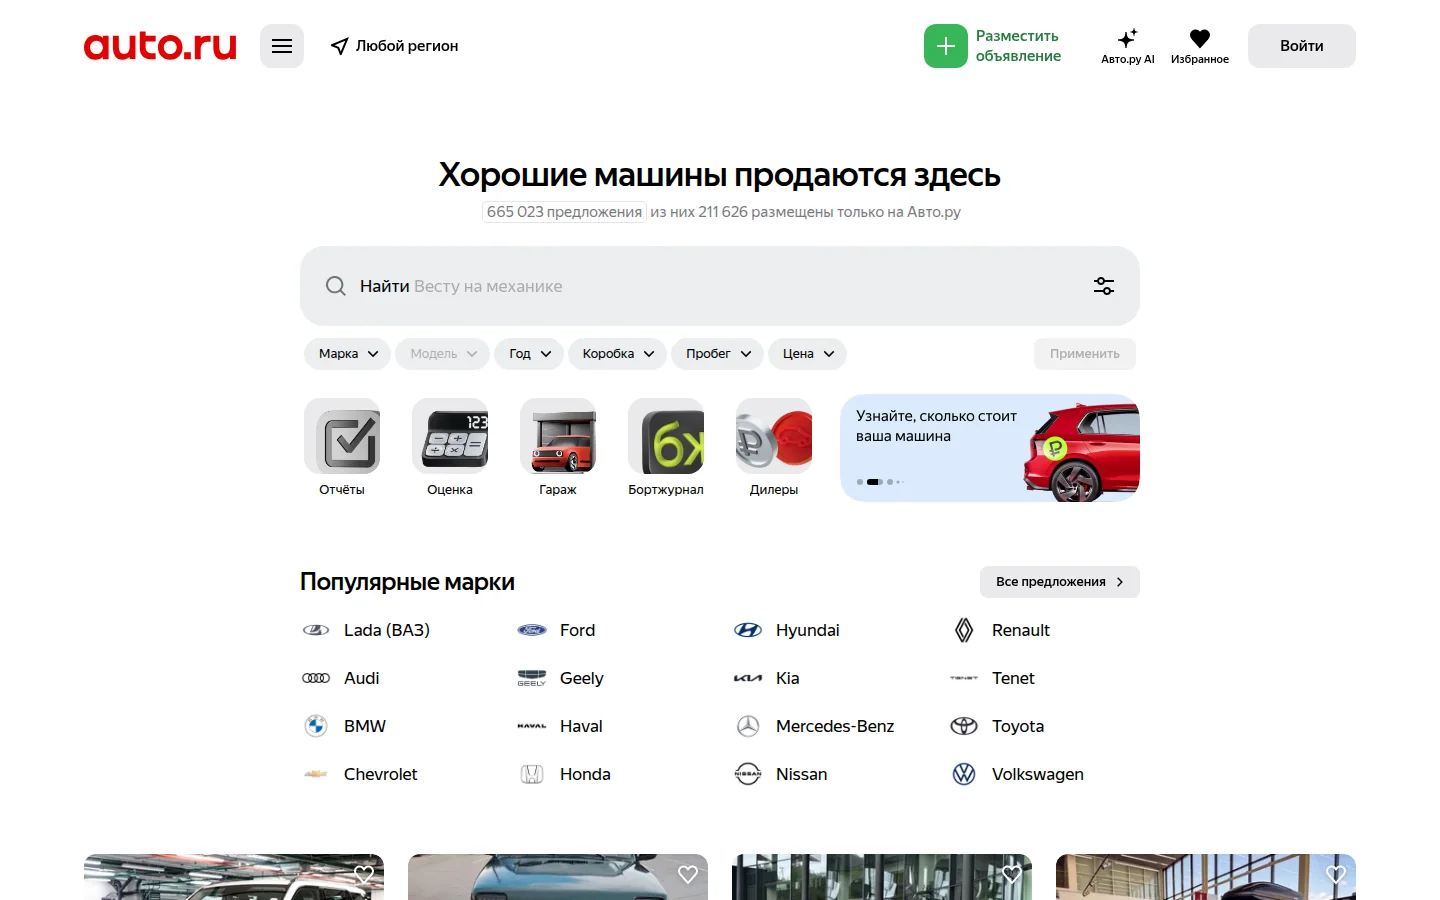Click the Audi rings logo icon

point(316,678)
